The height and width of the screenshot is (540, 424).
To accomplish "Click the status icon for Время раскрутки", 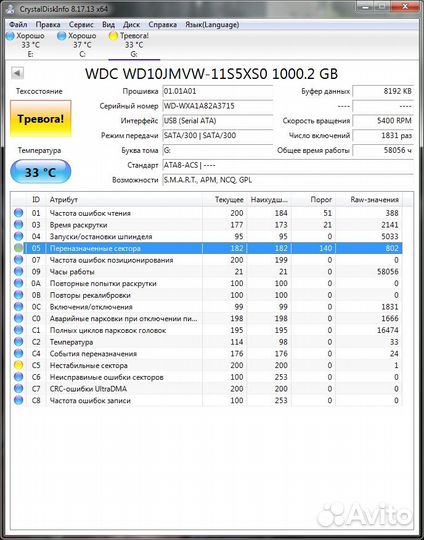I will click(19, 225).
